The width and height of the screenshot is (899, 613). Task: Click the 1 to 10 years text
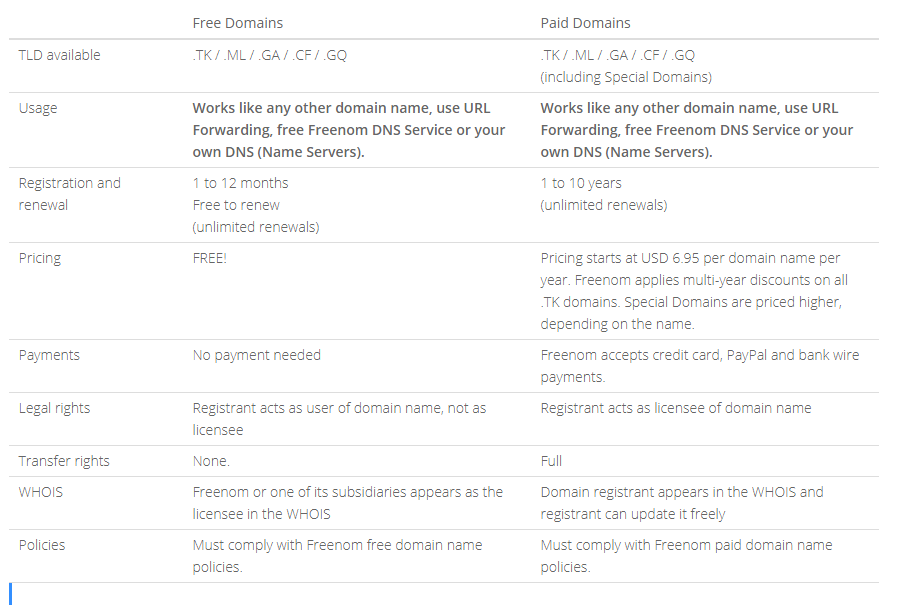pos(581,183)
